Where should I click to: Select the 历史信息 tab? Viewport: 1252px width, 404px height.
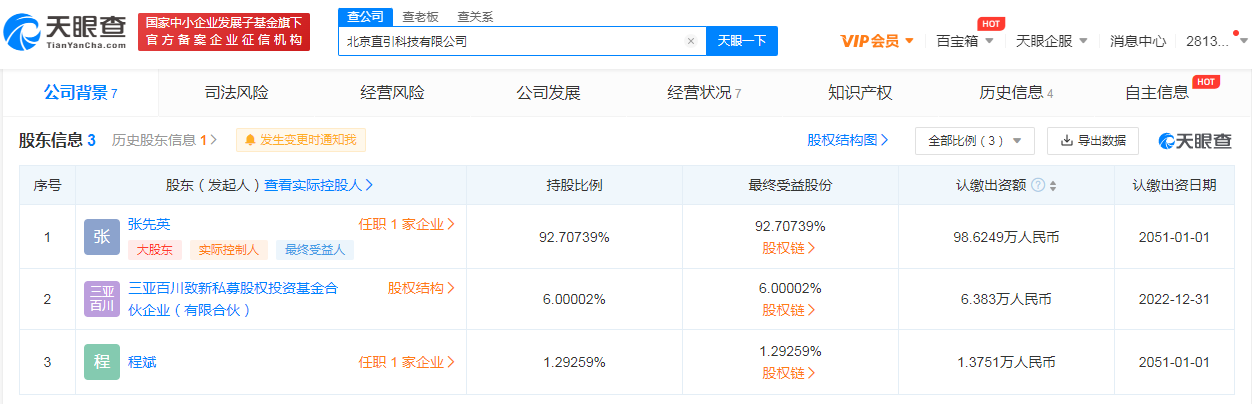pos(1016,93)
